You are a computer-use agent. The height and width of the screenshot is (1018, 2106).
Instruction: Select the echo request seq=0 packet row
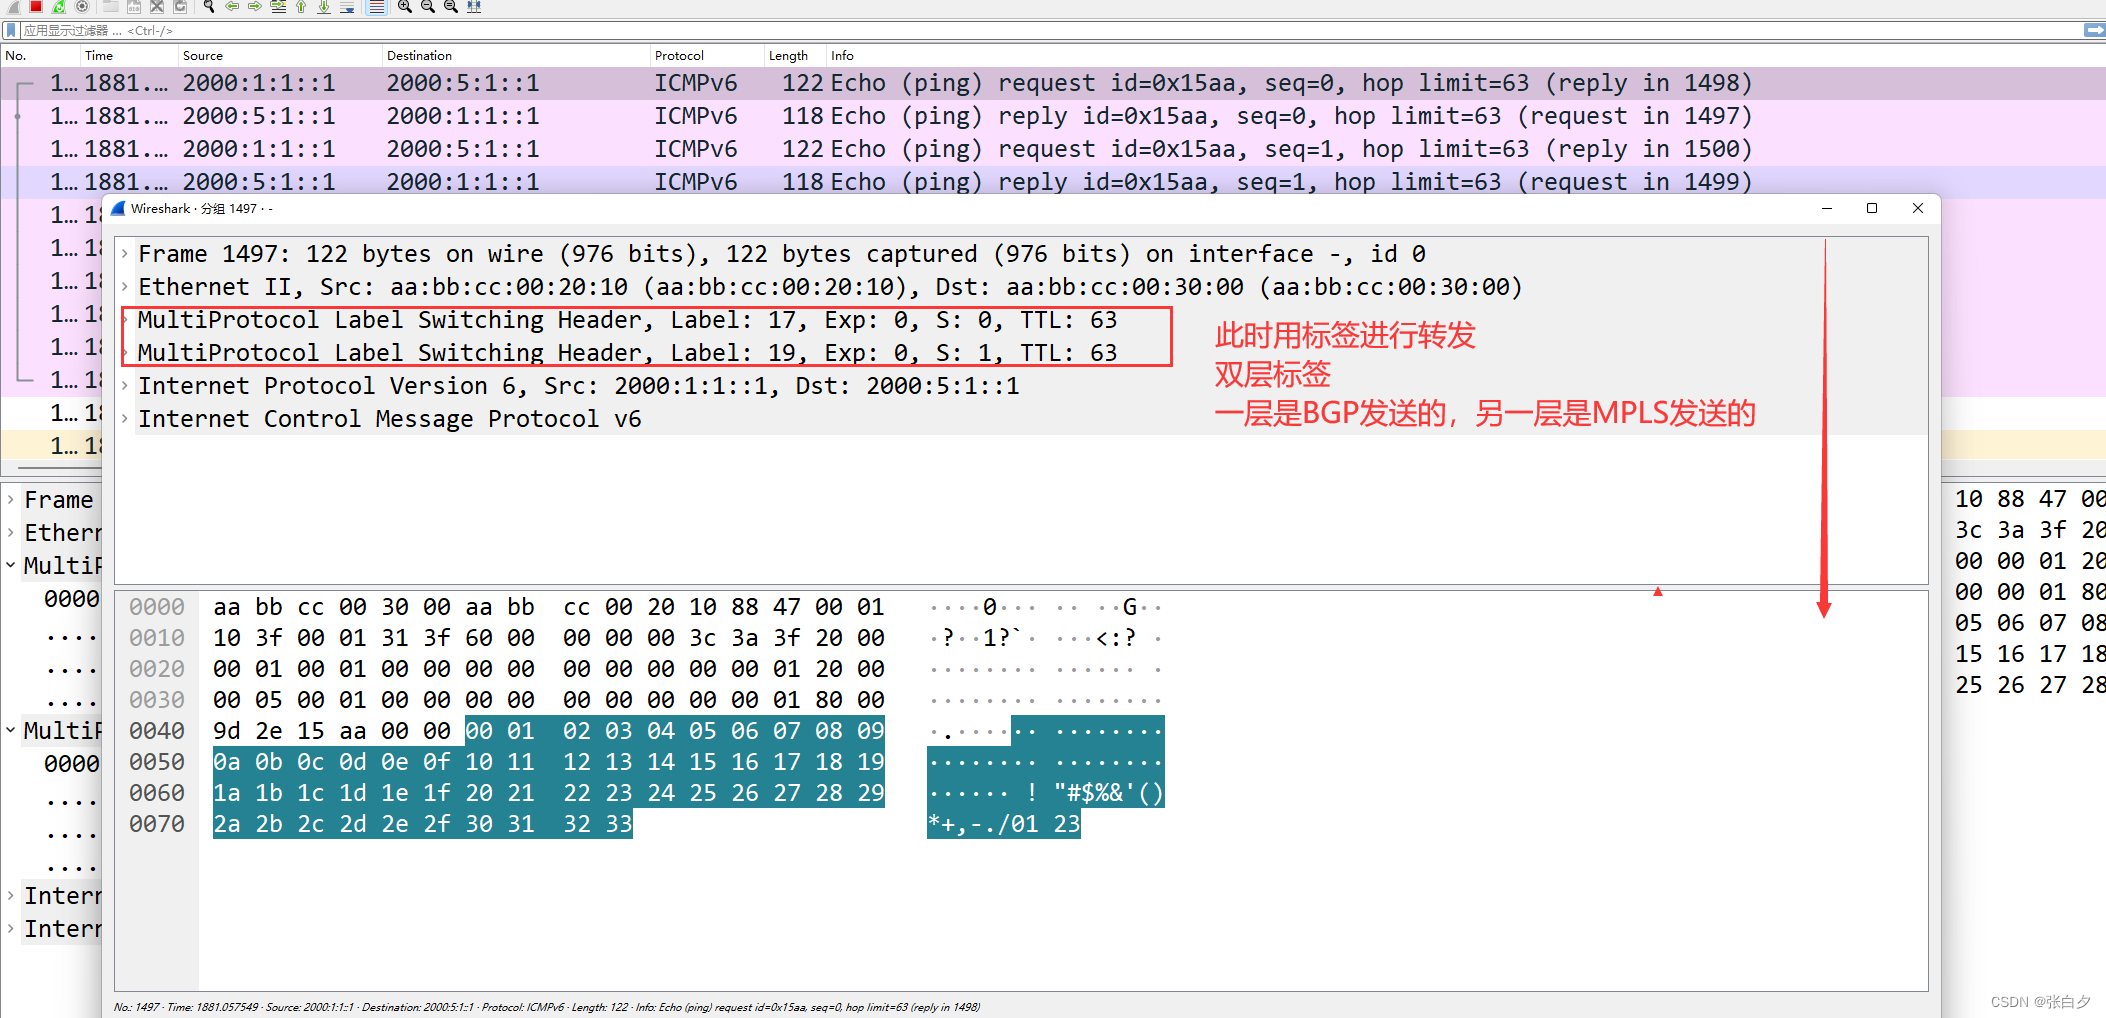[x=1053, y=83]
